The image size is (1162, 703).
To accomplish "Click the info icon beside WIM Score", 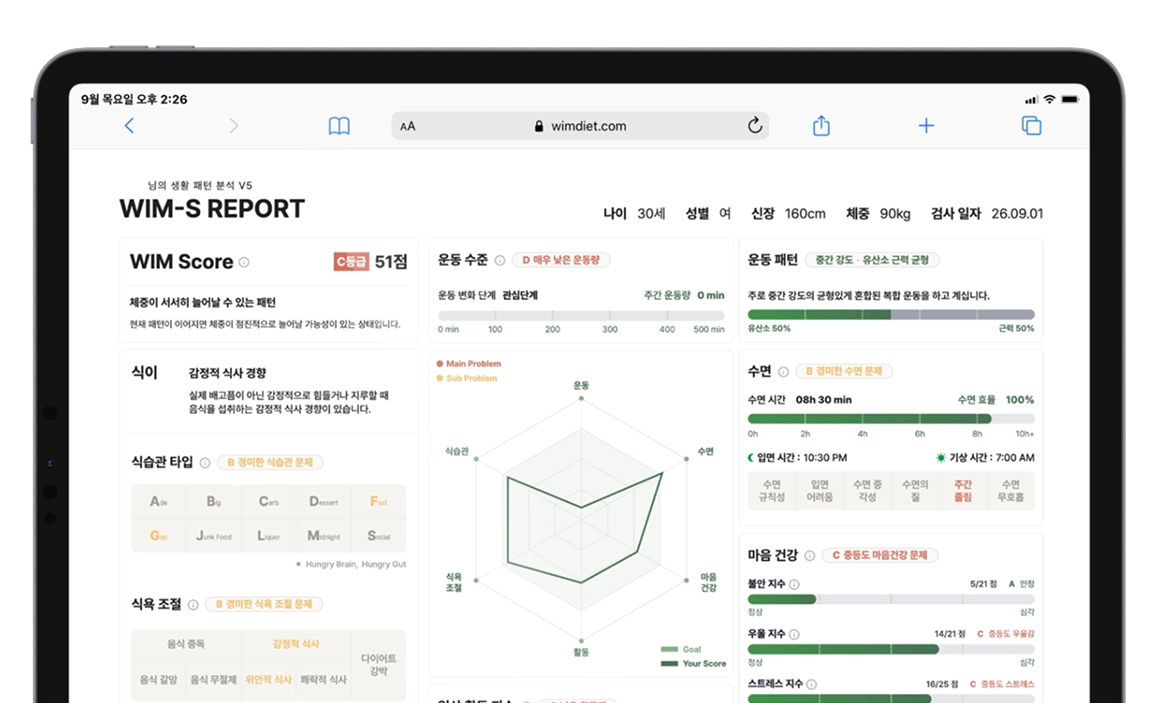I will [x=244, y=262].
